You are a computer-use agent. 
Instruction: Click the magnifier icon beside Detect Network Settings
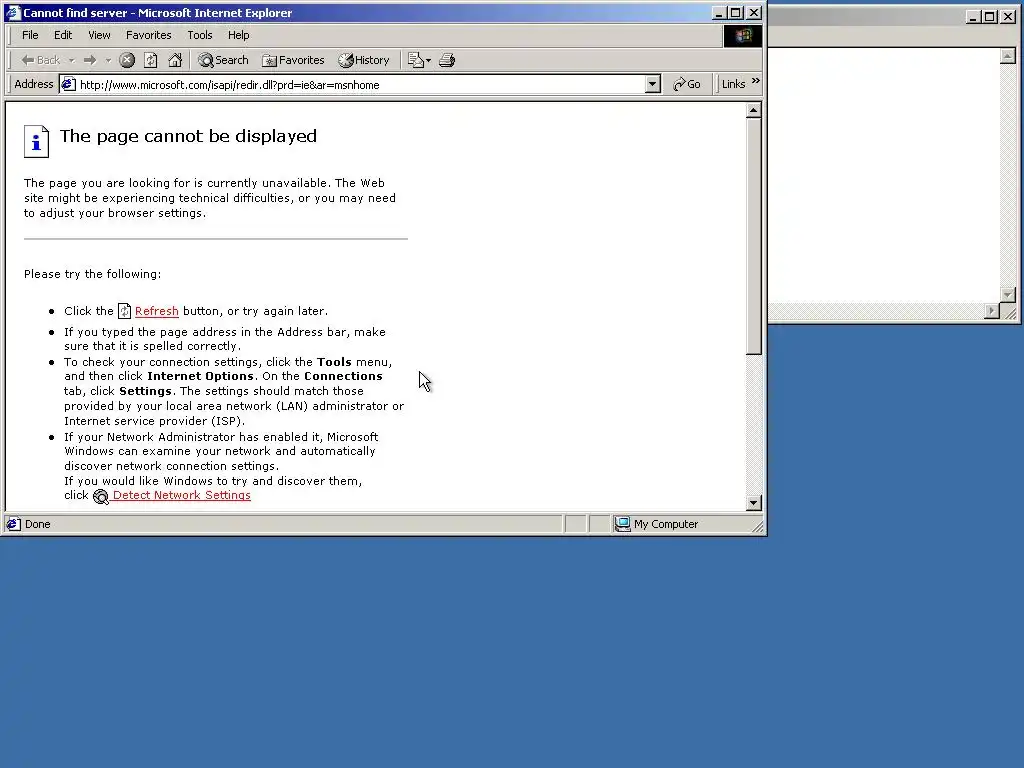click(101, 497)
